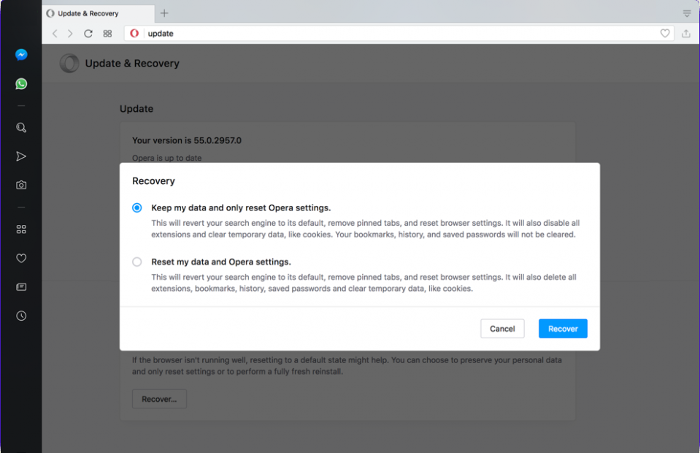Cancel the Recovery dialog
Image resolution: width=700 pixels, height=453 pixels.
502,328
